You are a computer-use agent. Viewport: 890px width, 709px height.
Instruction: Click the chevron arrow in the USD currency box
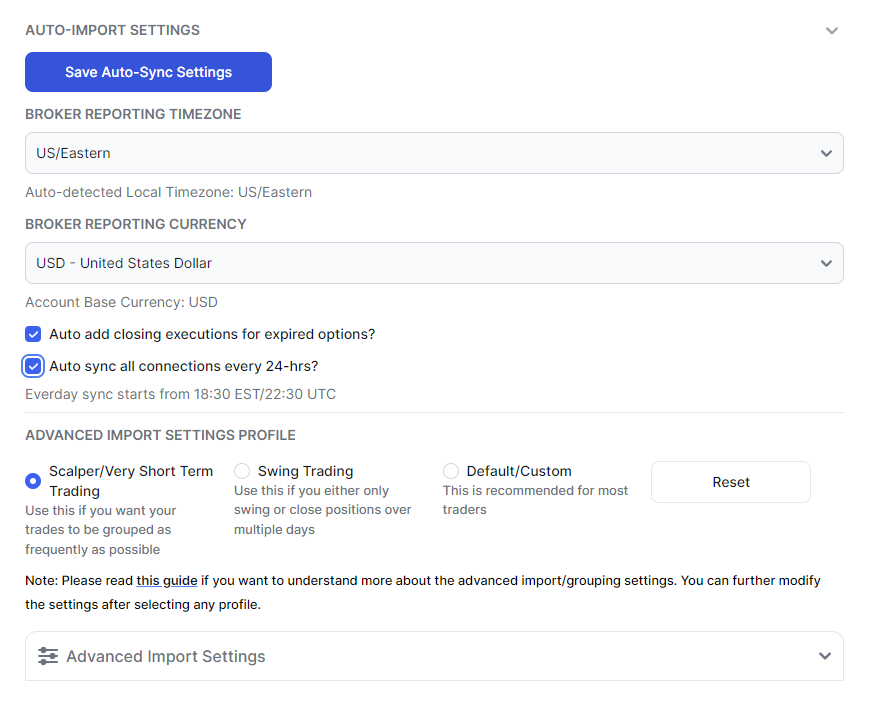[x=826, y=263]
